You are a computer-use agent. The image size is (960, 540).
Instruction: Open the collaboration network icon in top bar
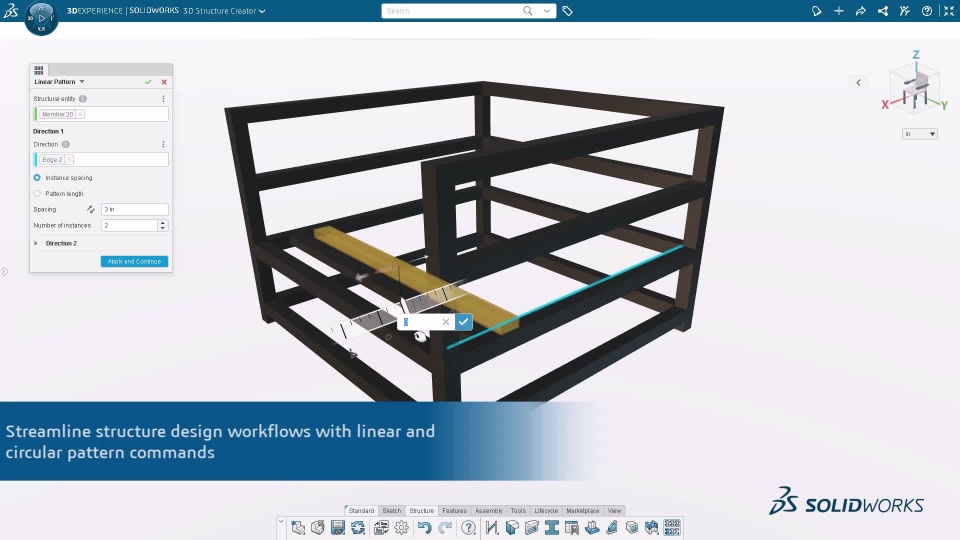[x=883, y=11]
